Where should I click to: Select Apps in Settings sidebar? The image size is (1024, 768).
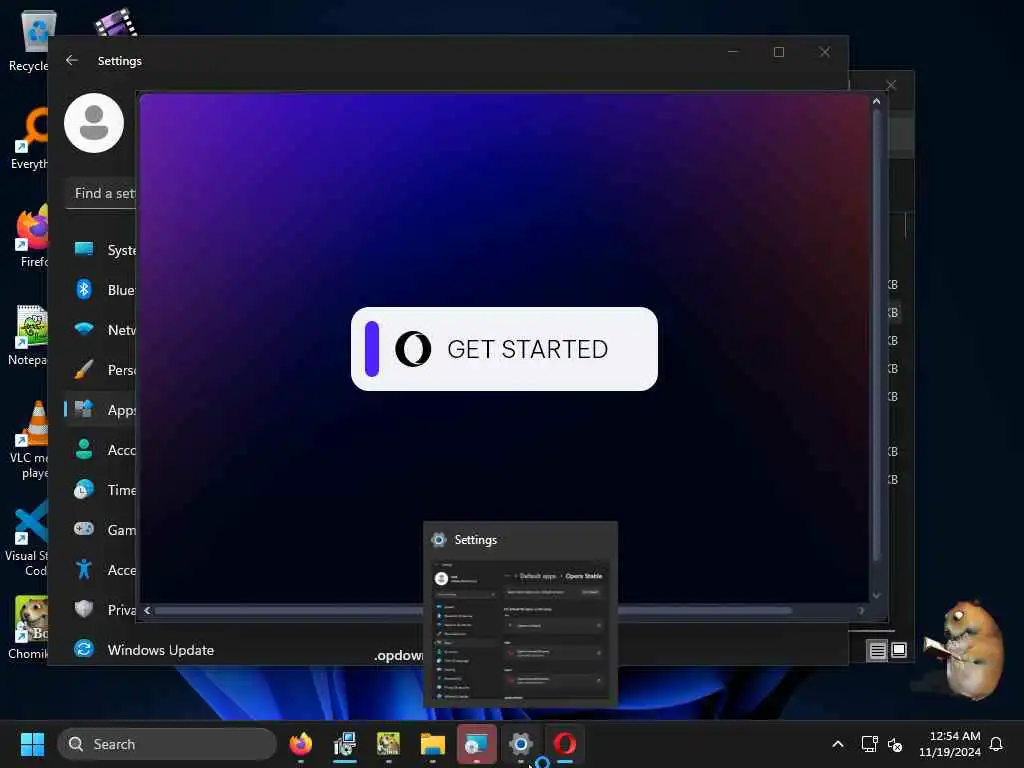click(x=102, y=409)
